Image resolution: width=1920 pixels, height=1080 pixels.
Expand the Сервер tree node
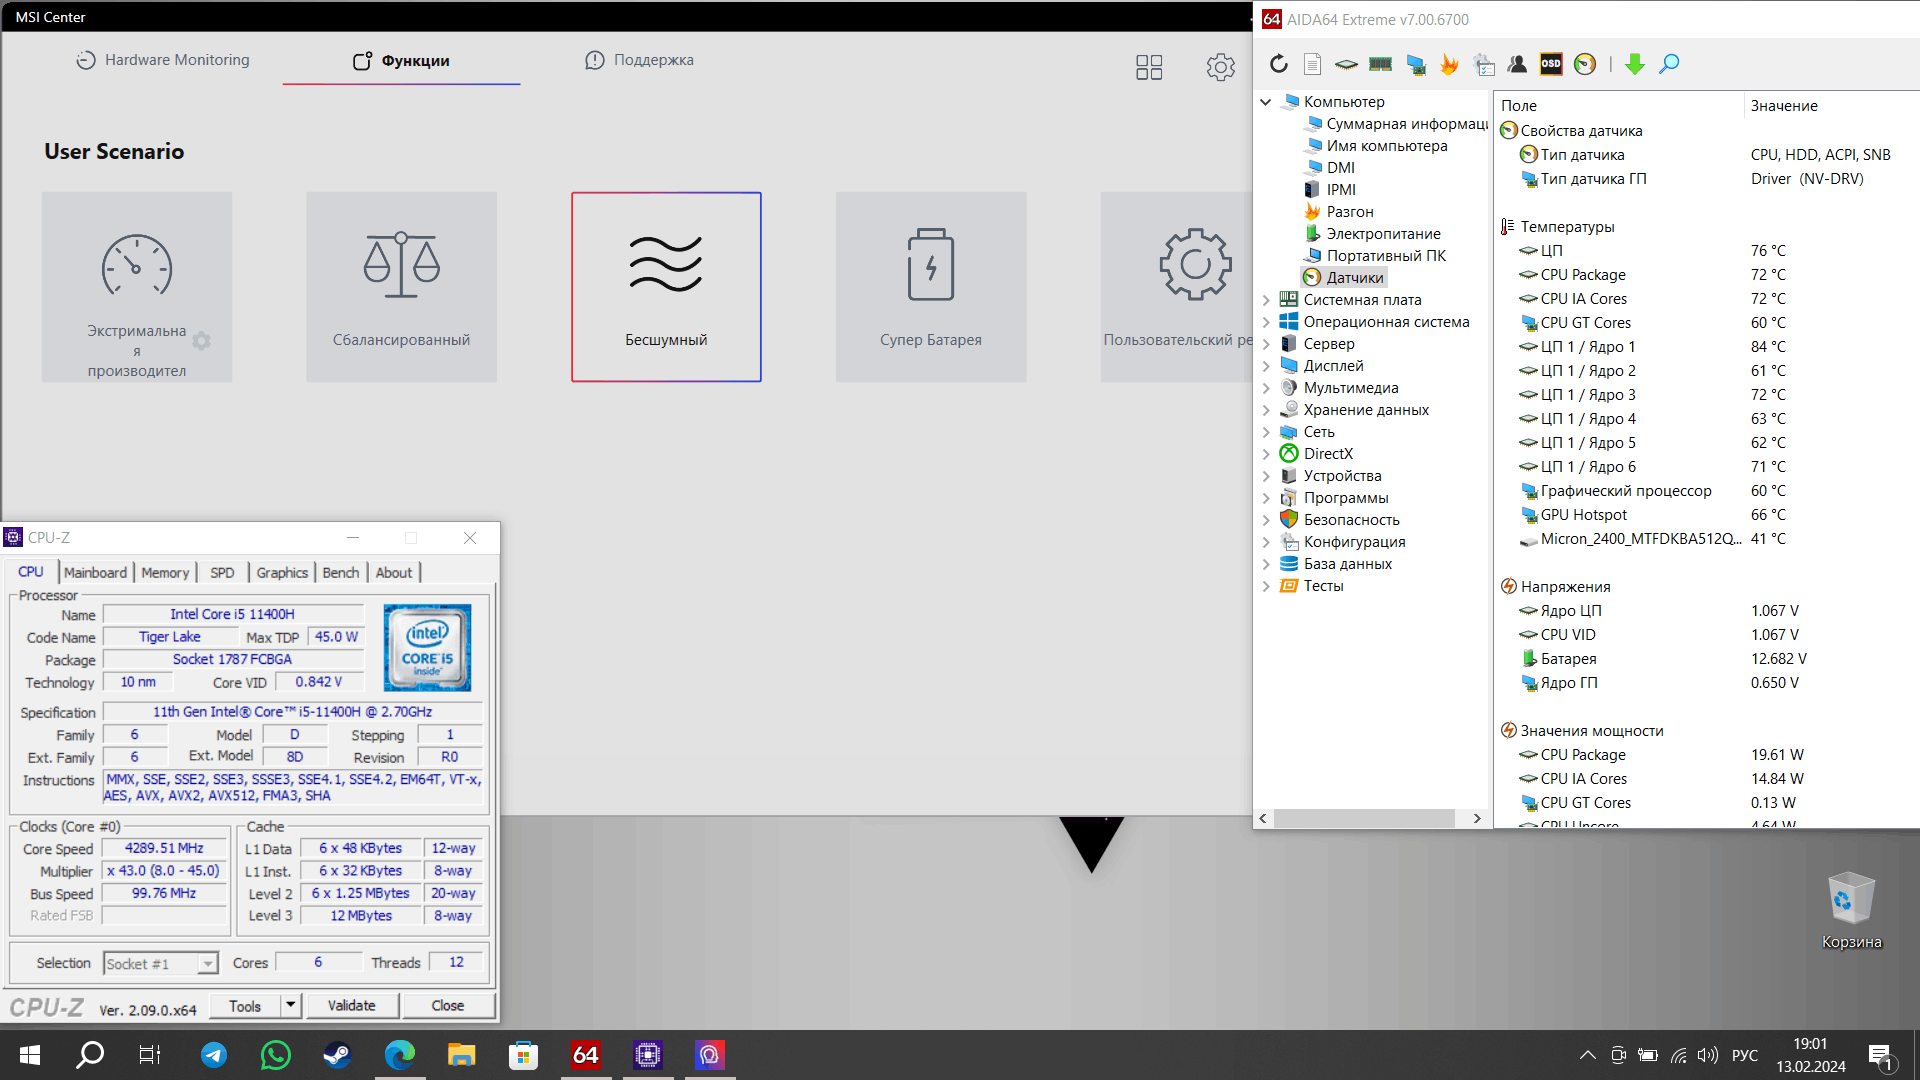coord(1266,344)
